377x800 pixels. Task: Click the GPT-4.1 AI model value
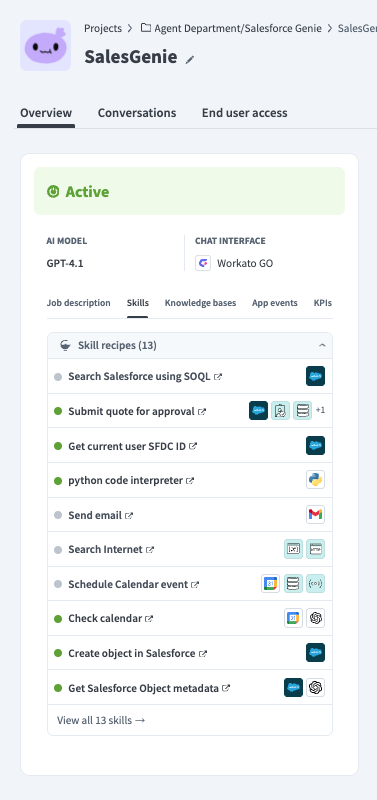click(x=65, y=264)
